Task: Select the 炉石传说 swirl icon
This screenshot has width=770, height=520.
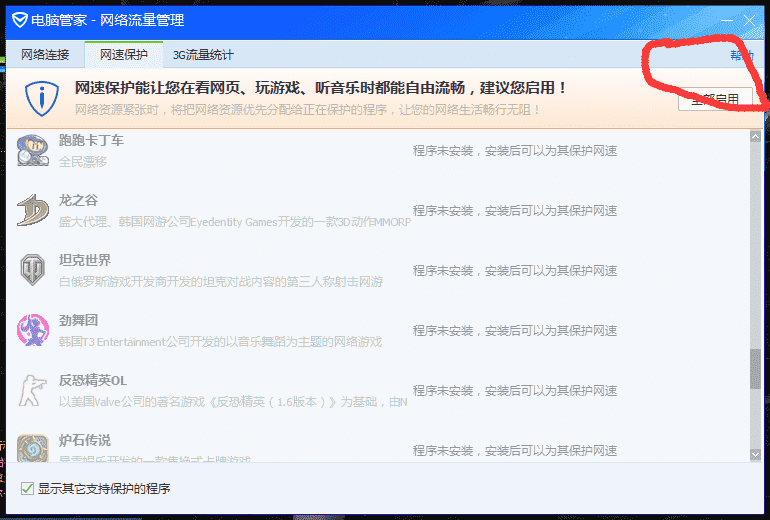Action: pos(33,448)
